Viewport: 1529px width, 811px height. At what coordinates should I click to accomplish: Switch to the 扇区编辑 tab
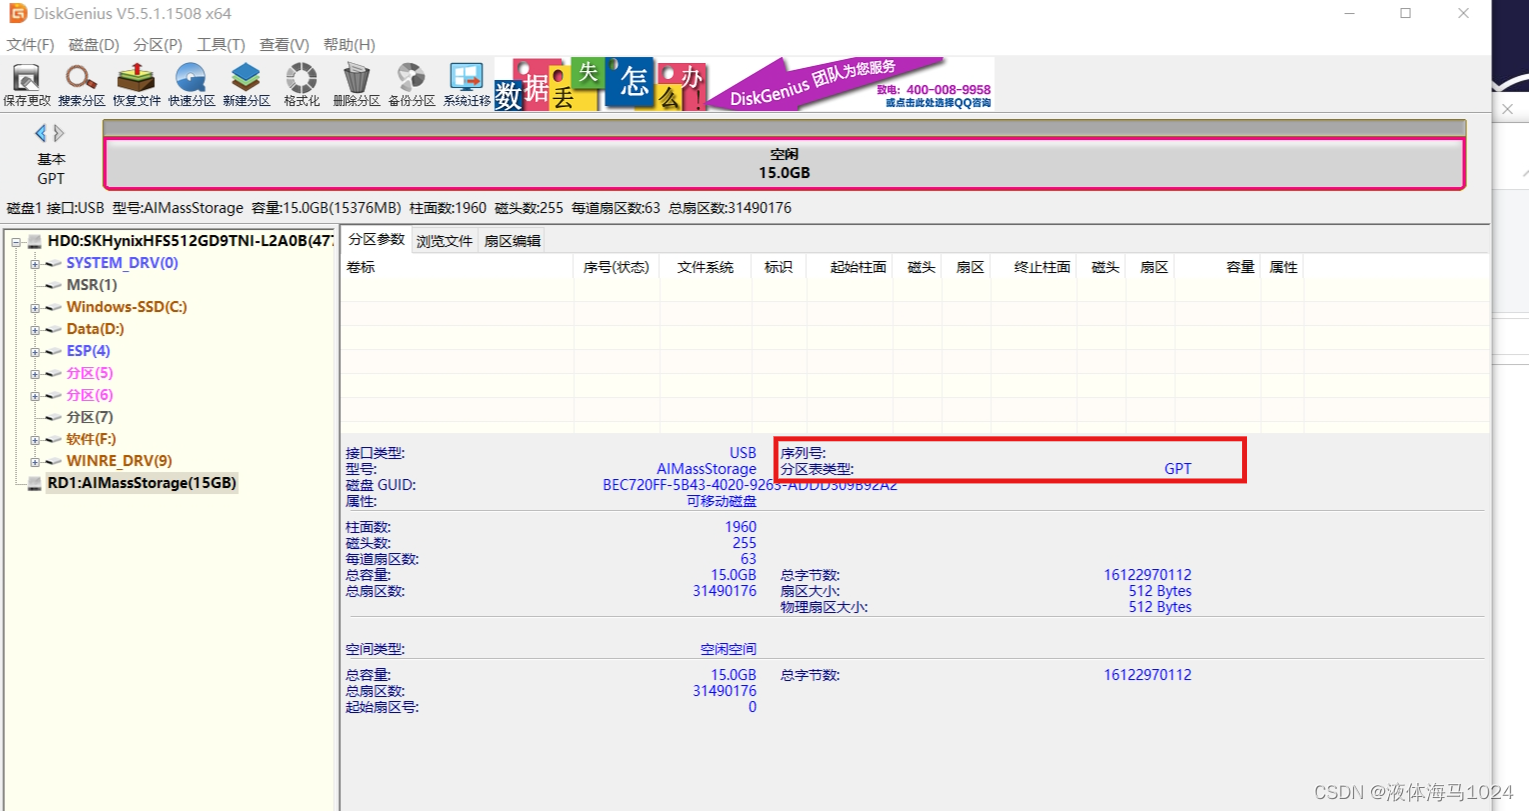pos(512,241)
